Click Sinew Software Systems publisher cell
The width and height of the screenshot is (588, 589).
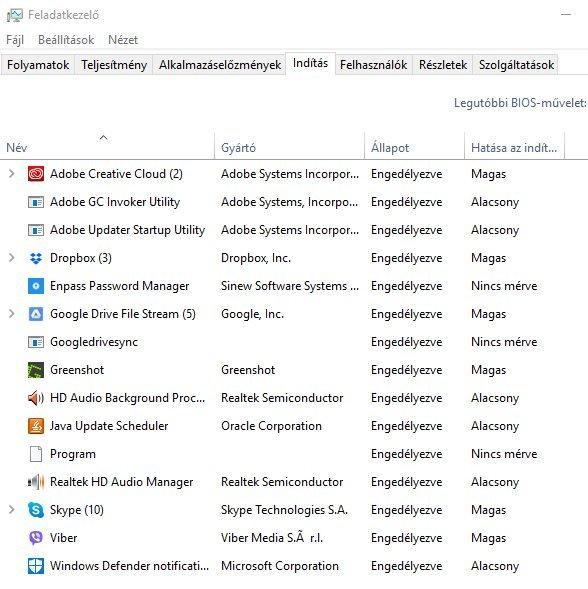pyautogui.click(x=290, y=286)
